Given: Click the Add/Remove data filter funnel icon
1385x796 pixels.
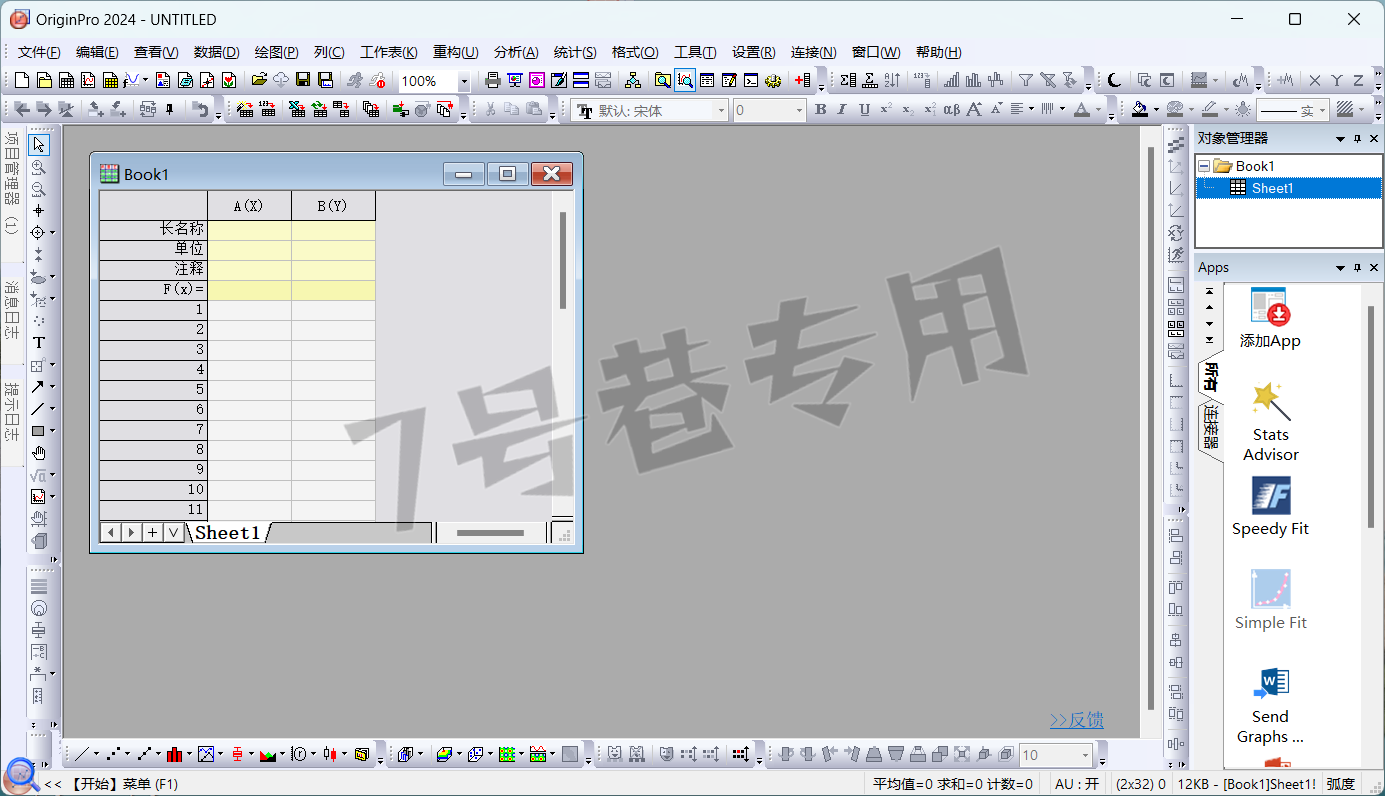Looking at the screenshot, I should coord(1025,80).
